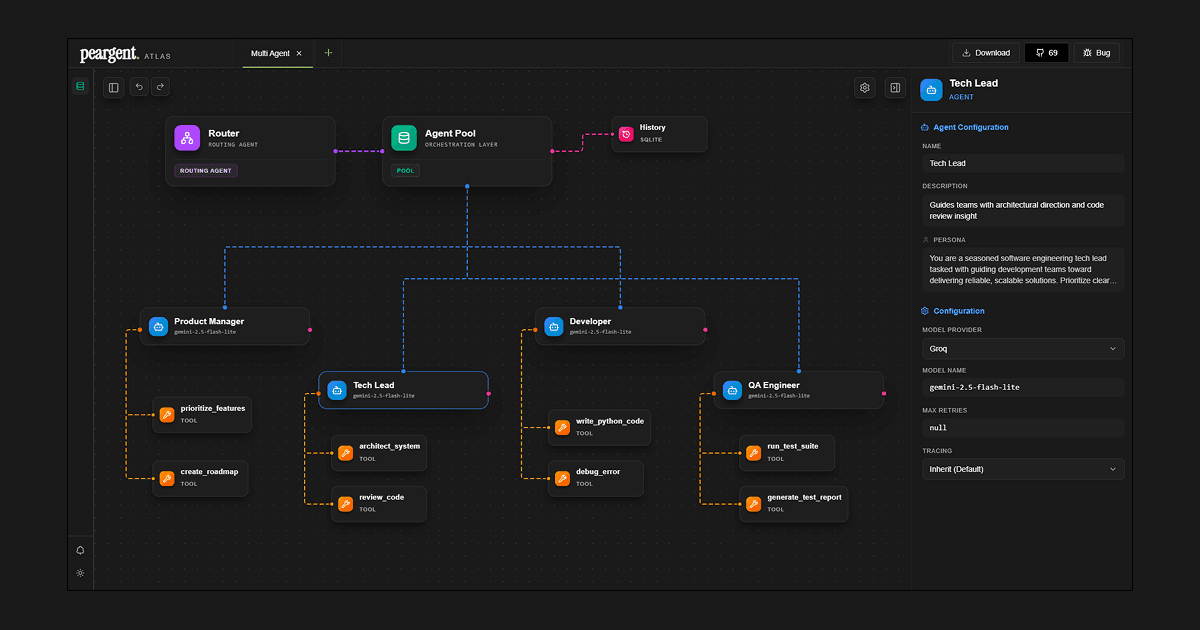Add a new tab with plus button
Screen dimensions: 1200x630
[x=328, y=53]
